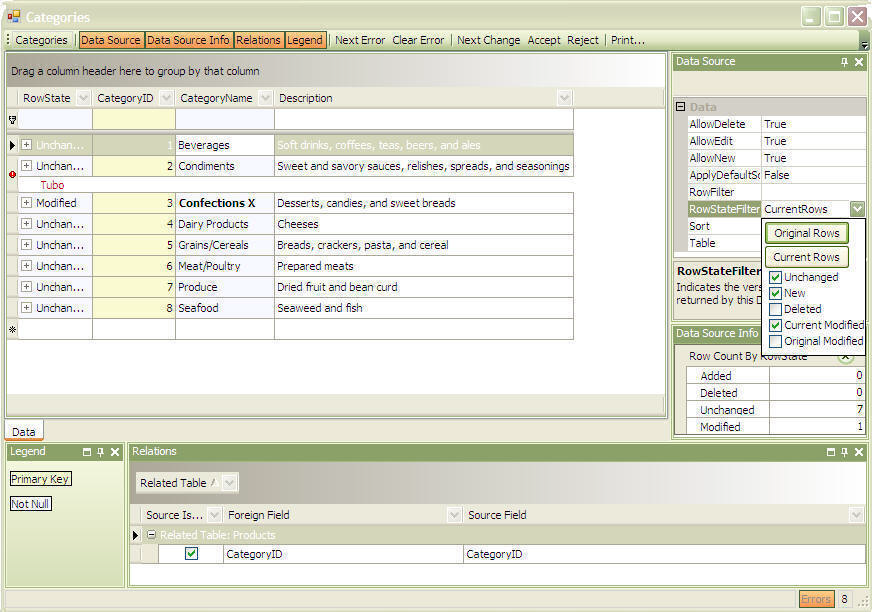The image size is (872, 612).
Task: Expand the Beverages row
Action: (27, 145)
